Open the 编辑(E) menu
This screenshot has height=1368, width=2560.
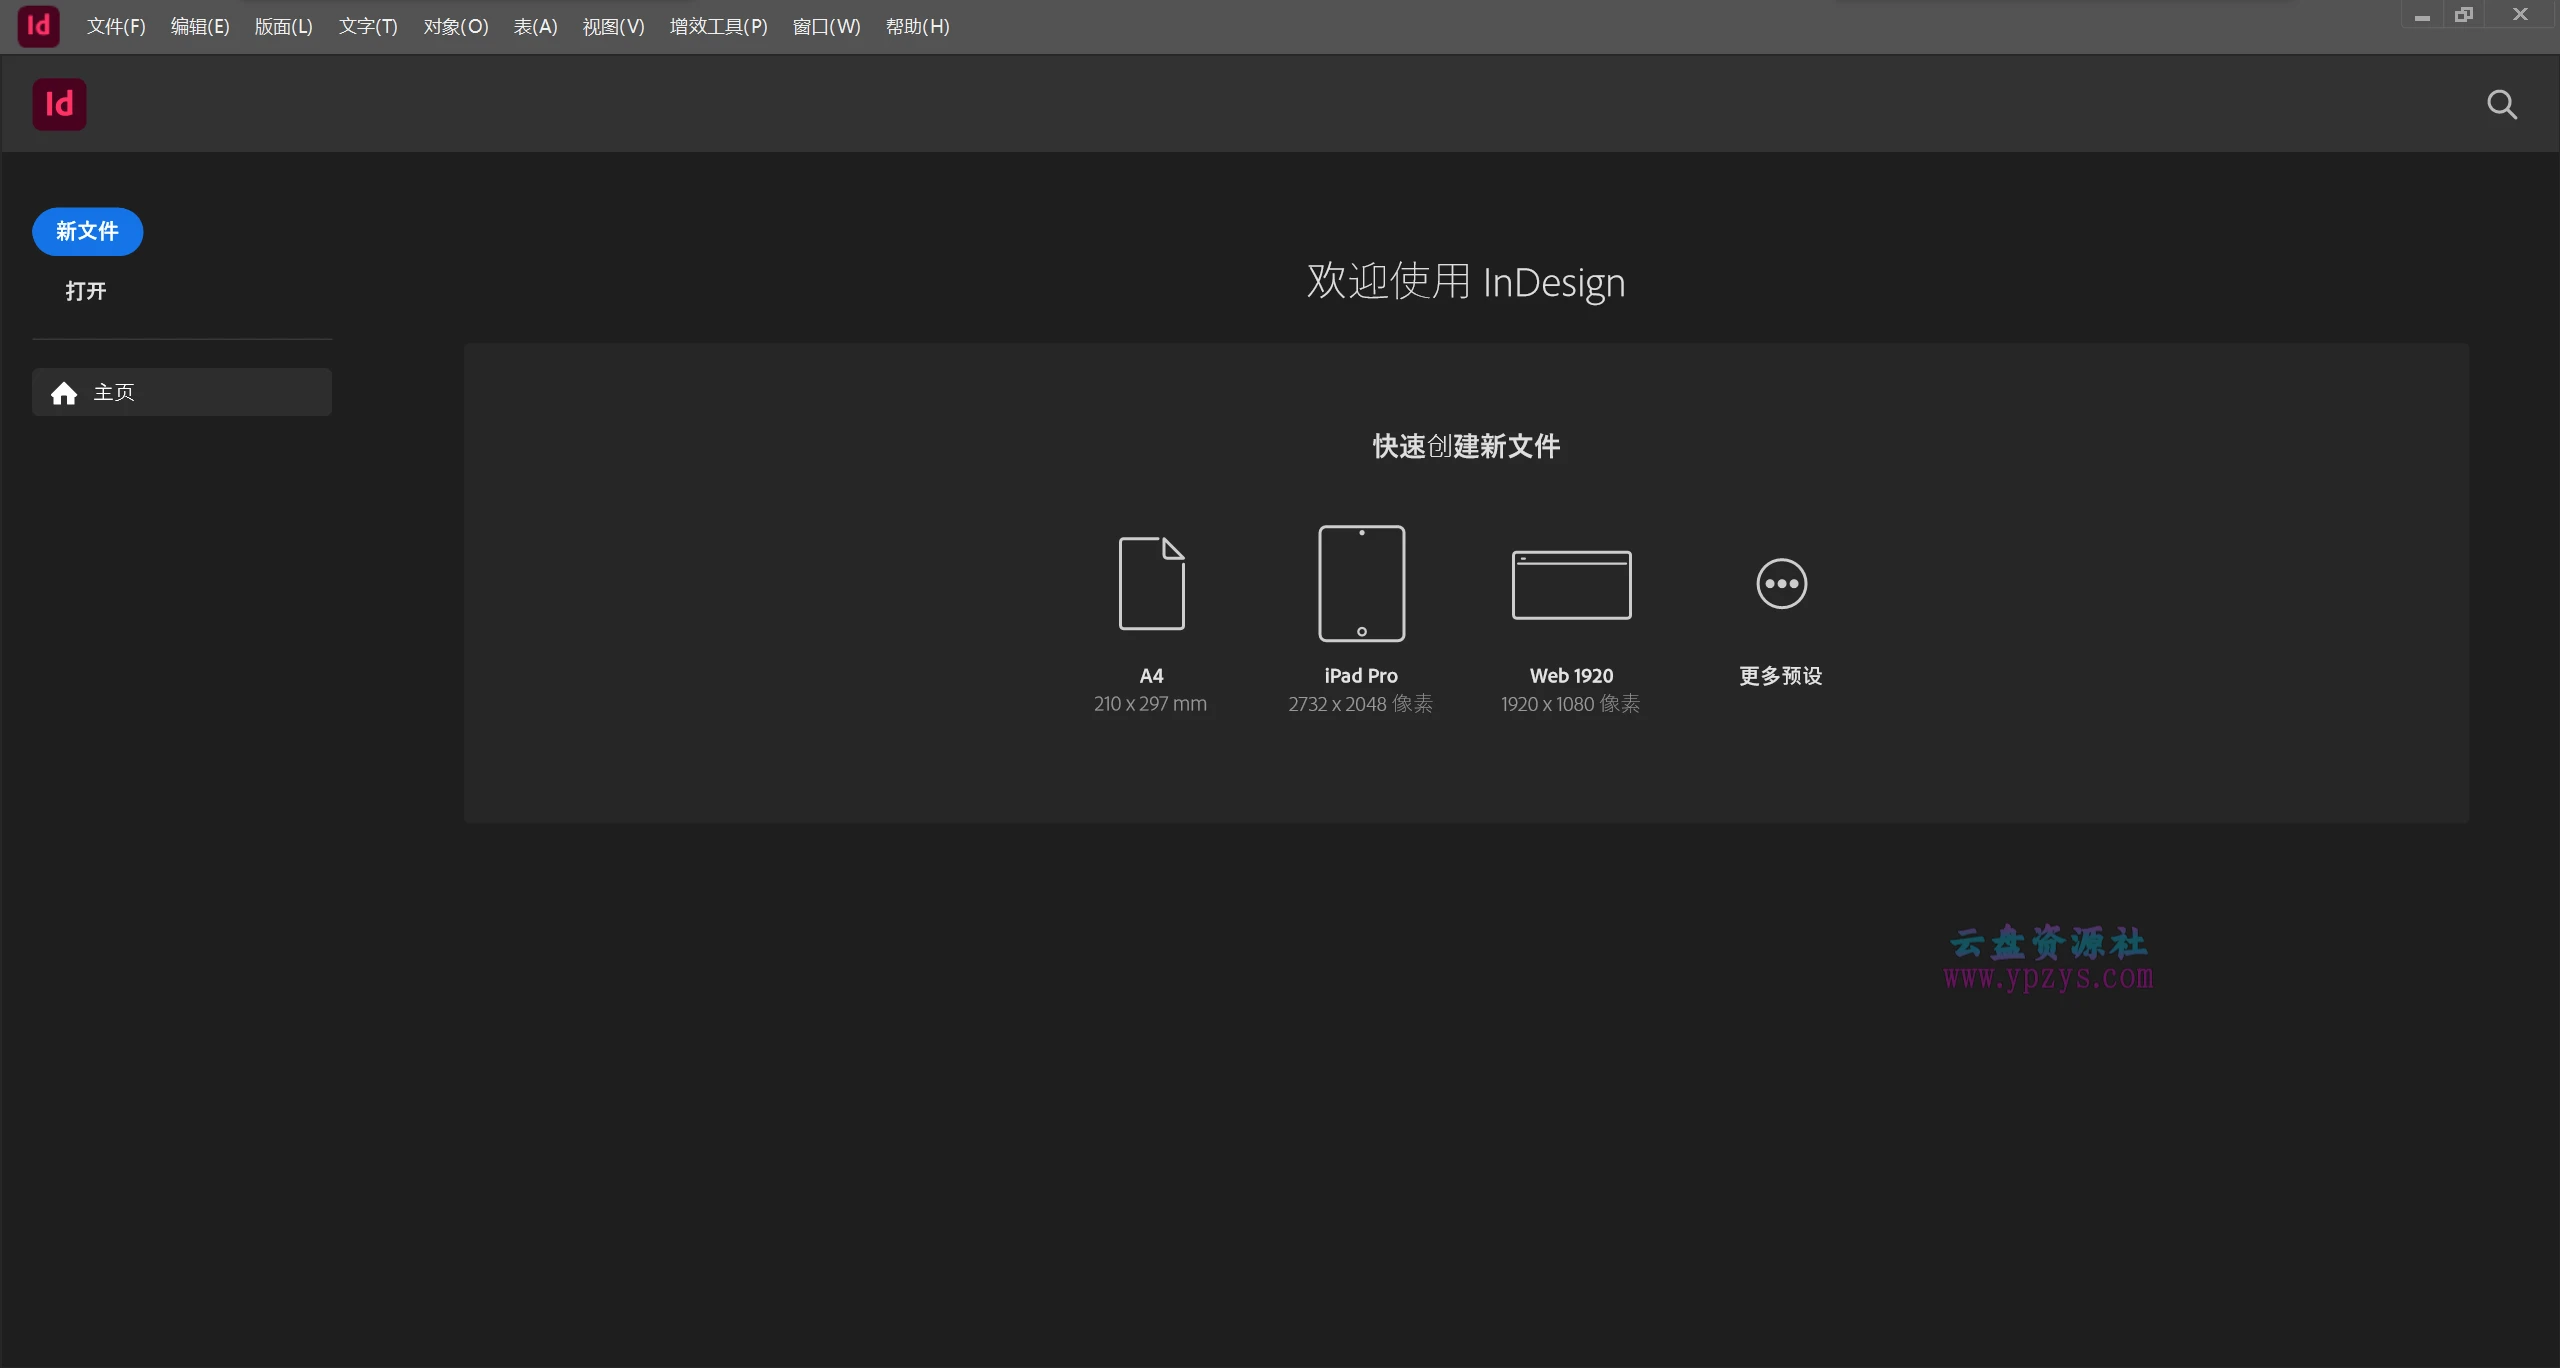pos(199,26)
